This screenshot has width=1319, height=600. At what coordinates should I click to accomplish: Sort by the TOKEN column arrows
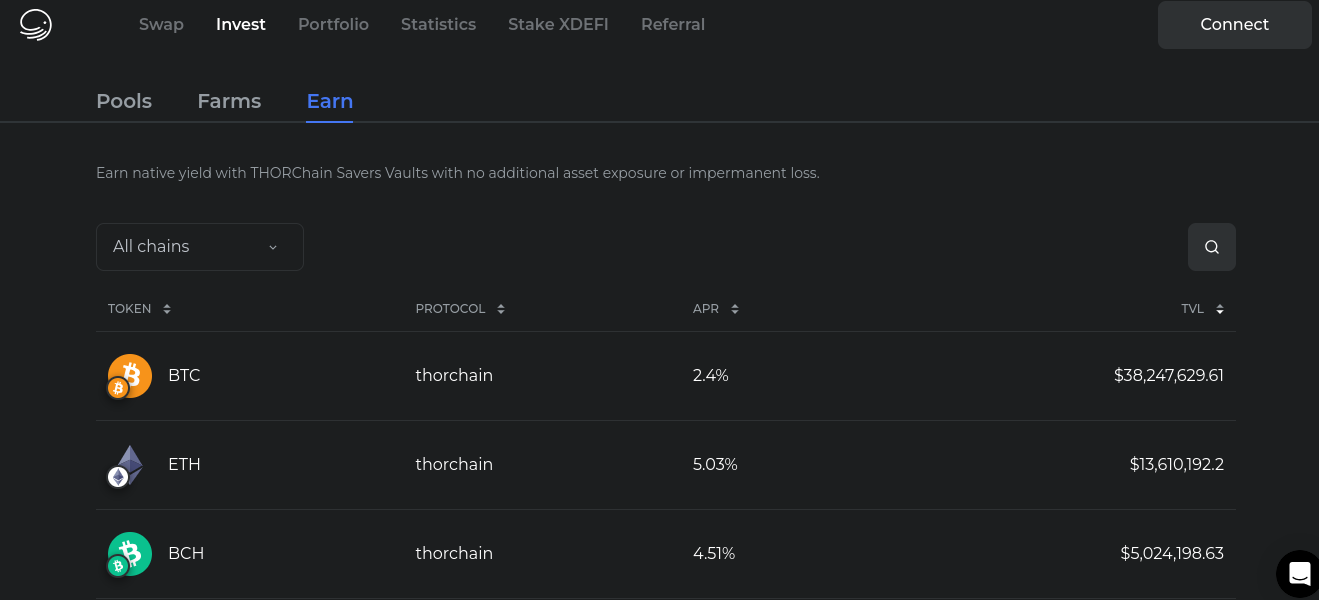(167, 309)
